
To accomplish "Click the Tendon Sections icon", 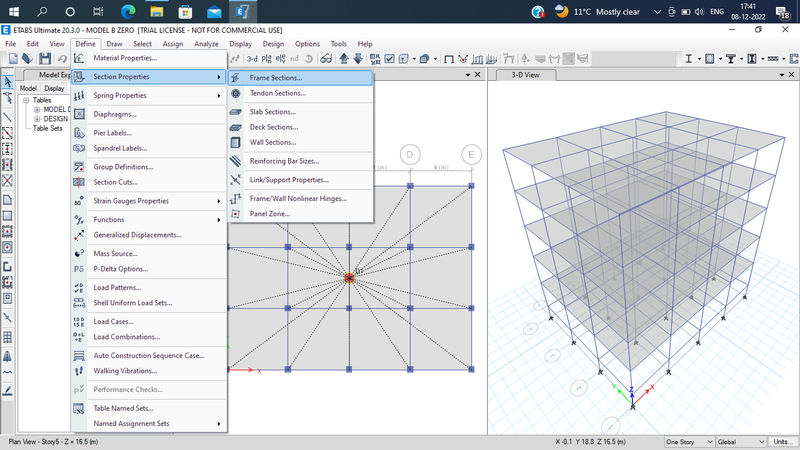I will (x=235, y=93).
